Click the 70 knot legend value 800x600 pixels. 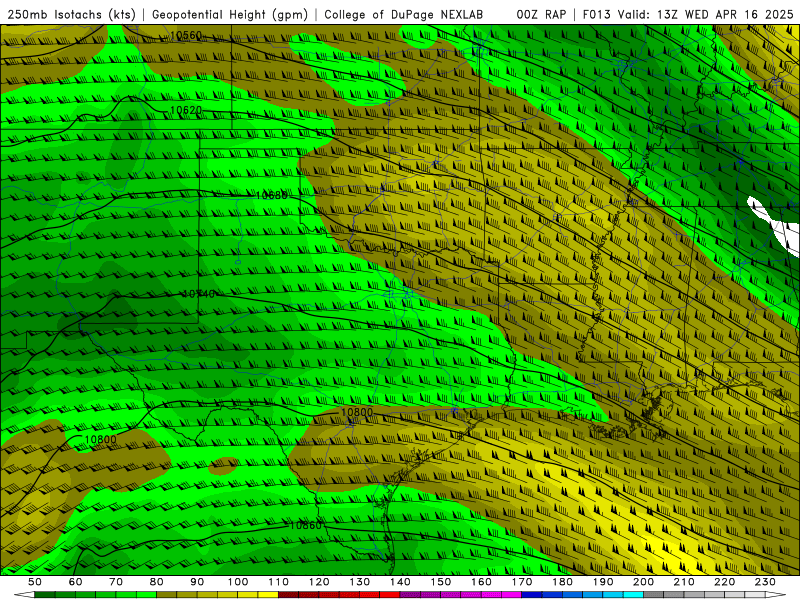tap(116, 582)
